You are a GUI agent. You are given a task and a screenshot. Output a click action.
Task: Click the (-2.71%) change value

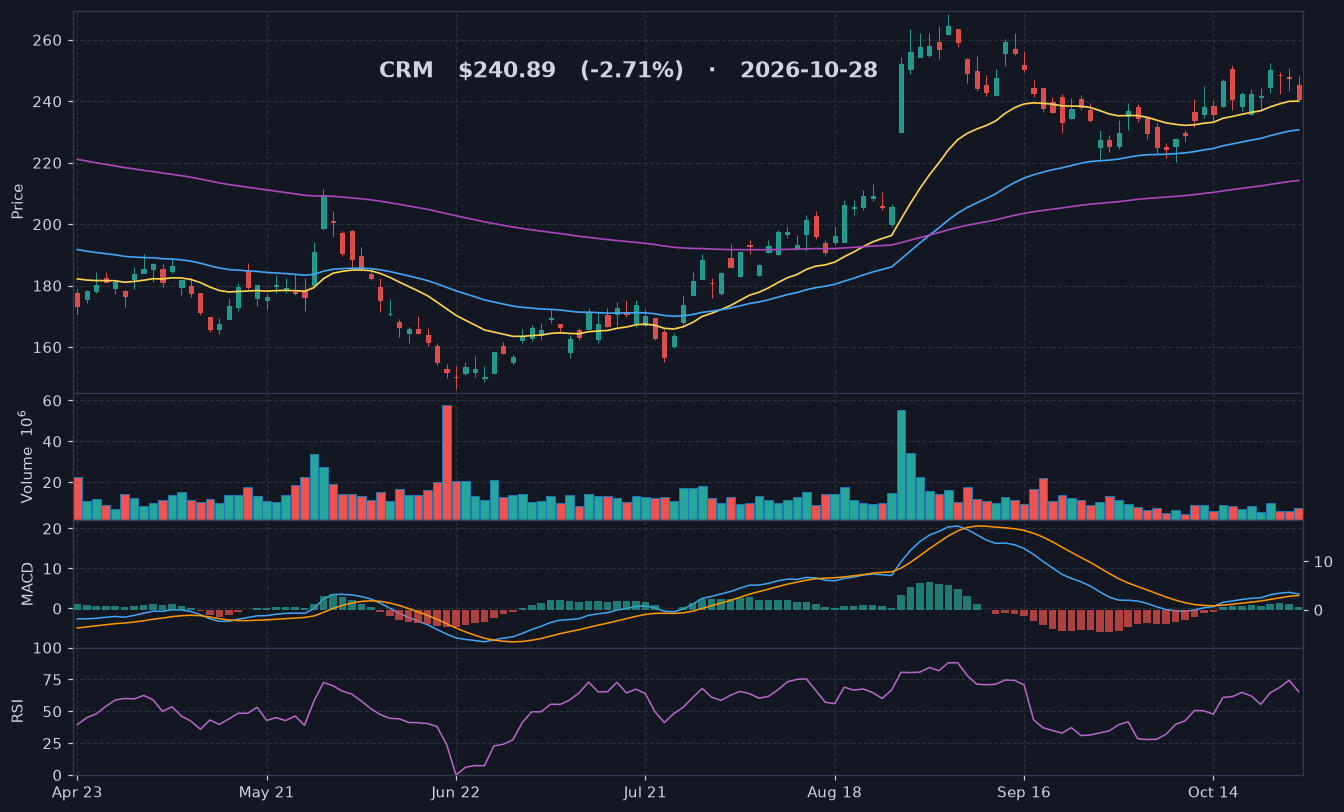[x=632, y=71]
